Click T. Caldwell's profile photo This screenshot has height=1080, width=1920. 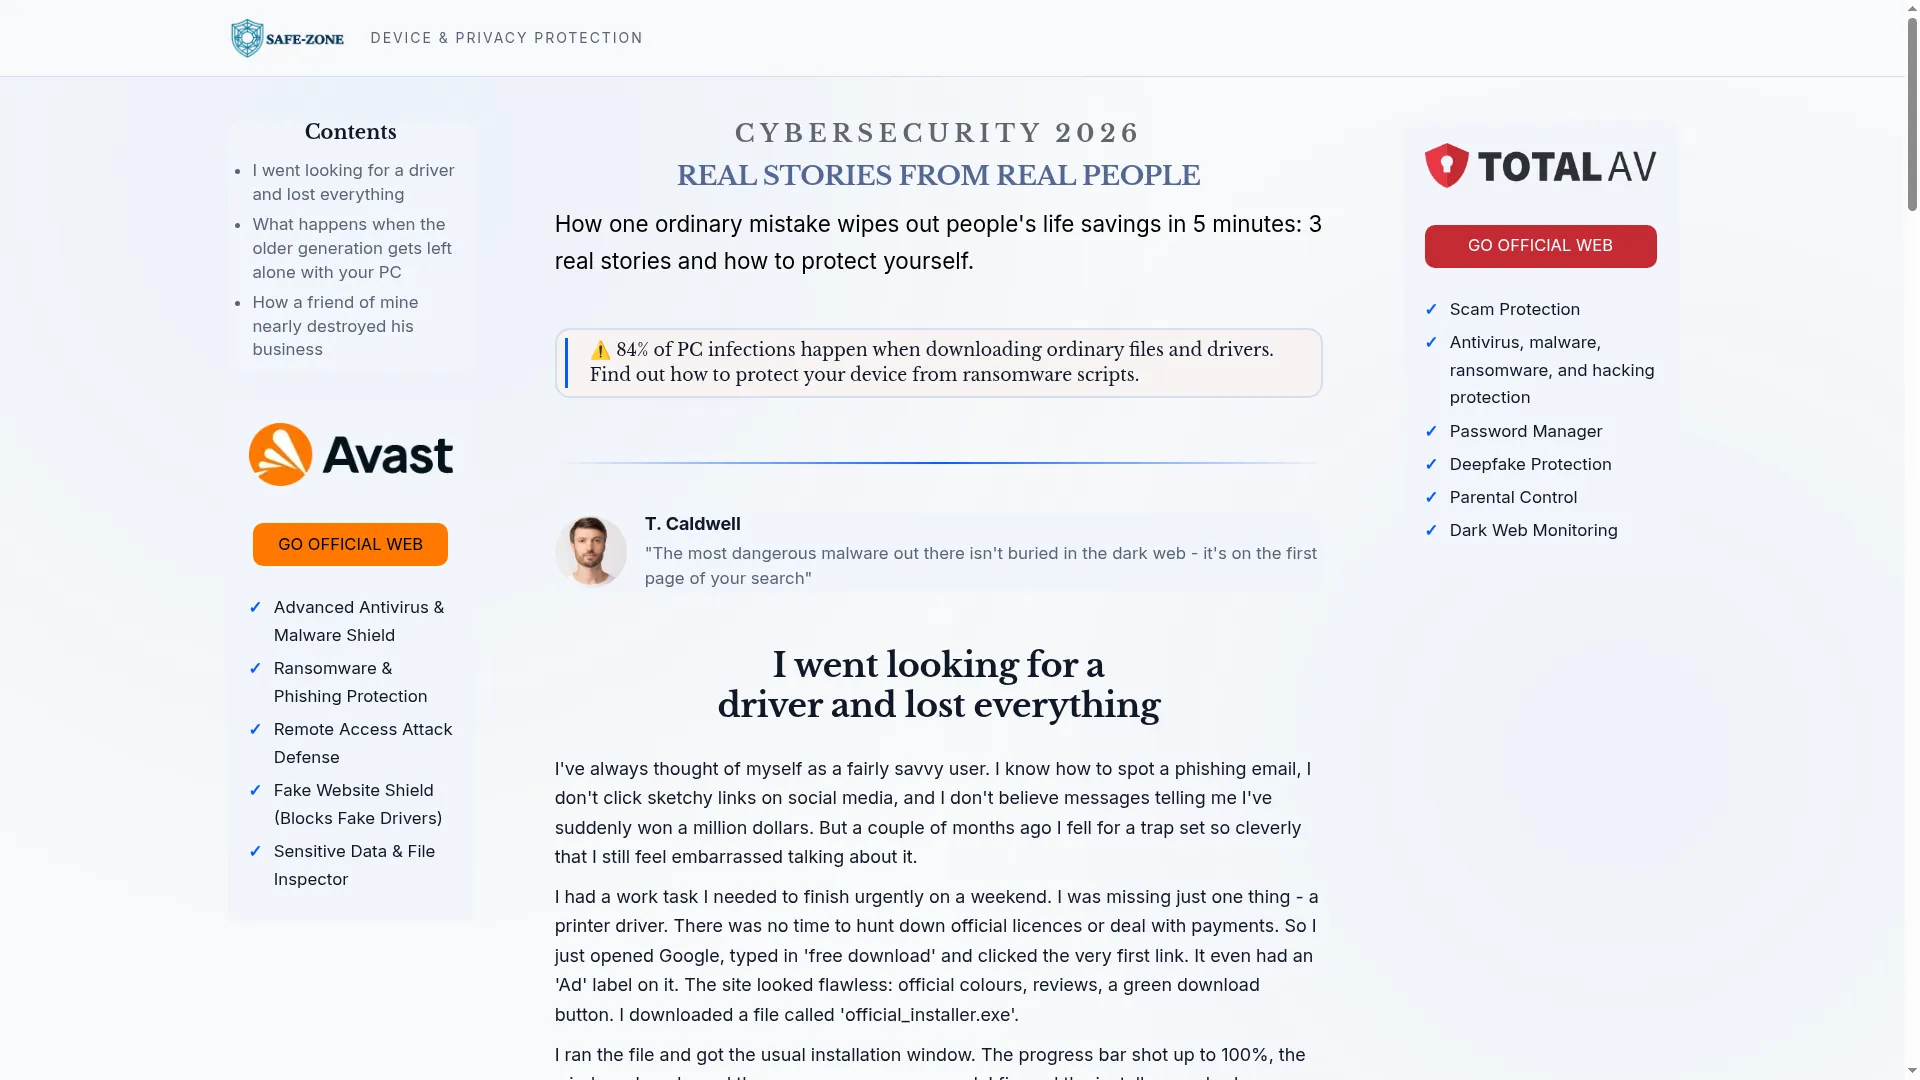pos(591,551)
